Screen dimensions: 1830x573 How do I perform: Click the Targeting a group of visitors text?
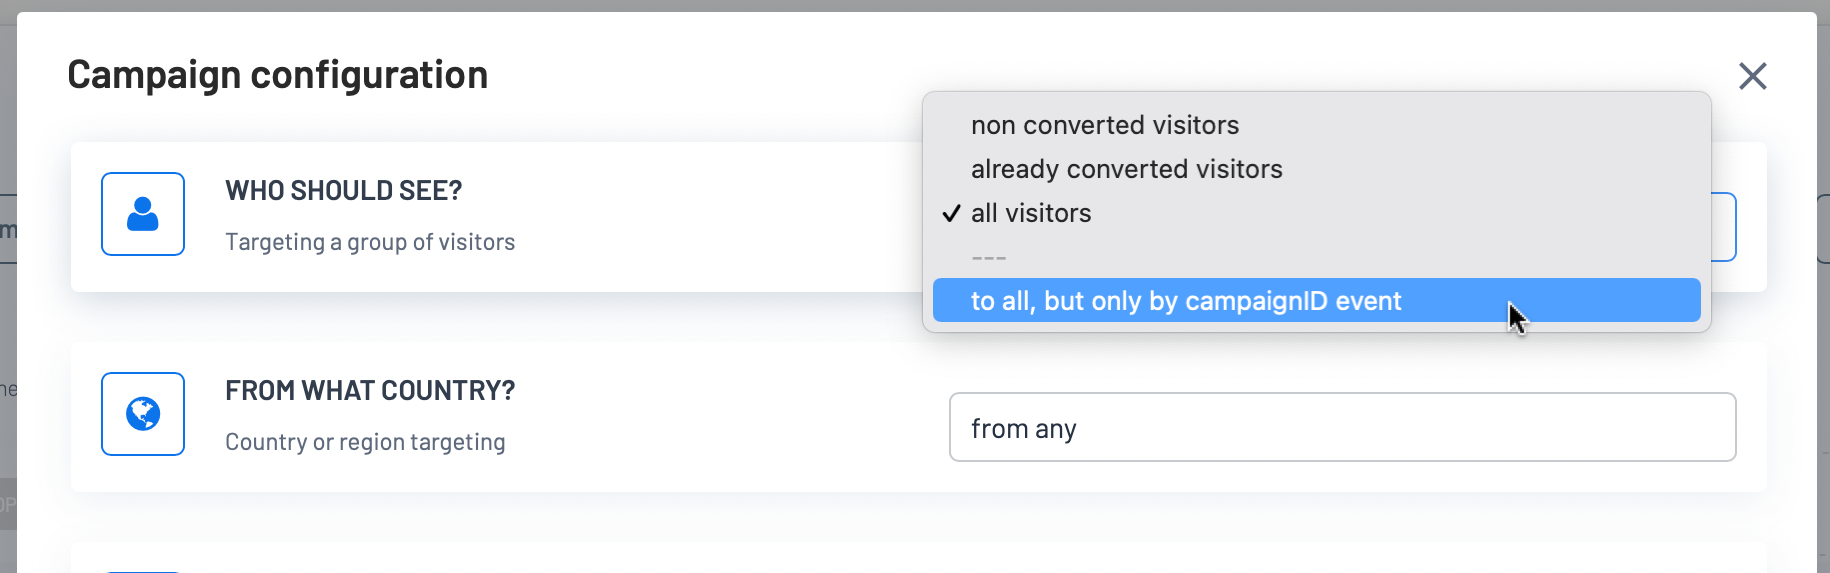click(370, 242)
